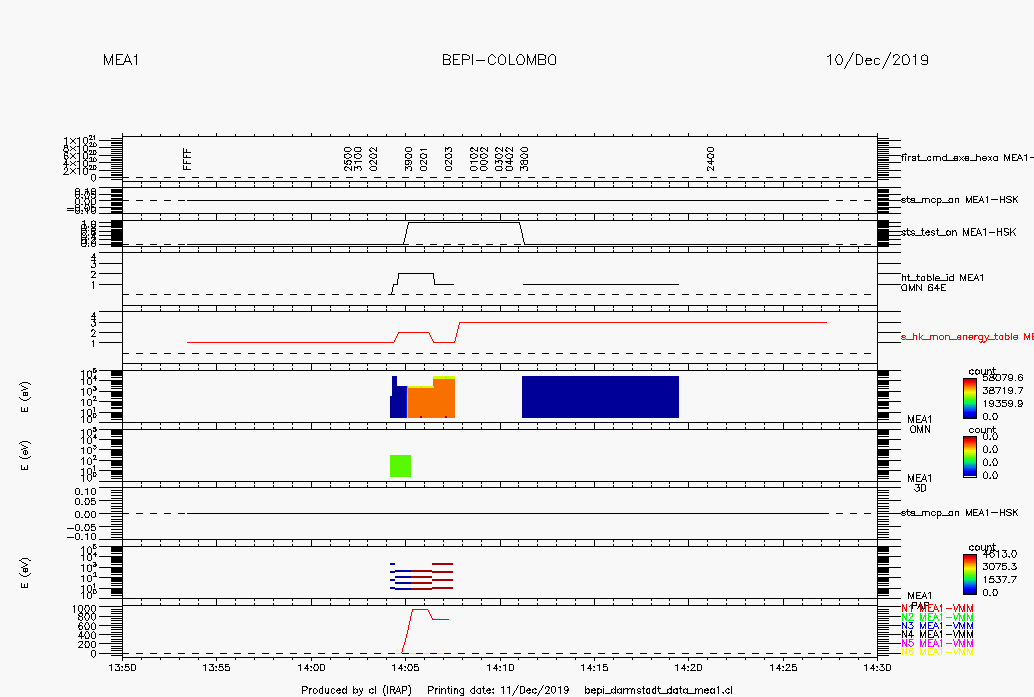Click the 3800 command marker
1034x697 pixels.
(x=525, y=160)
